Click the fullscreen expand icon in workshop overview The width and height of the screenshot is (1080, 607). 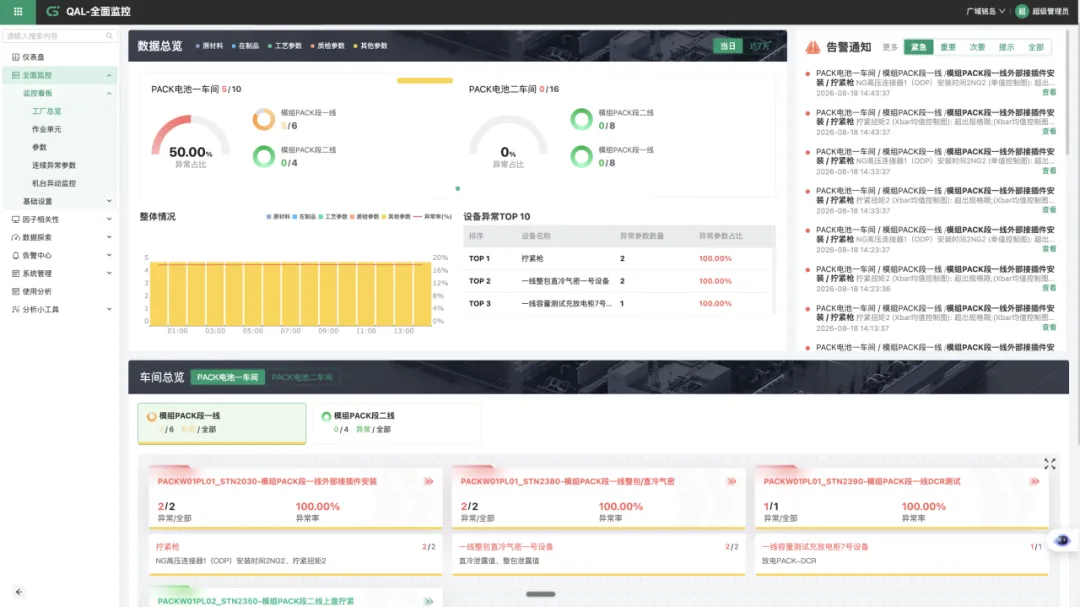coord(1049,464)
